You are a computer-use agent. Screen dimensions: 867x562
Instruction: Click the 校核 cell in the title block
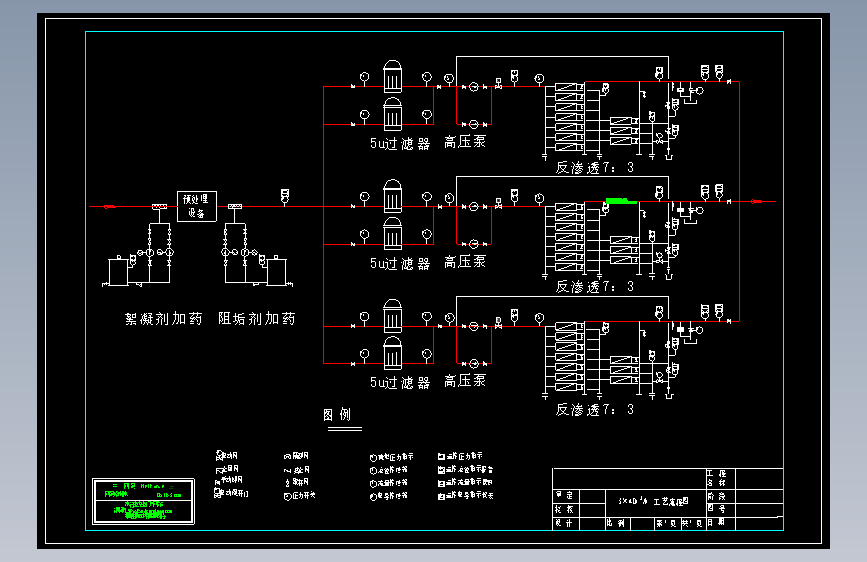(x=565, y=509)
